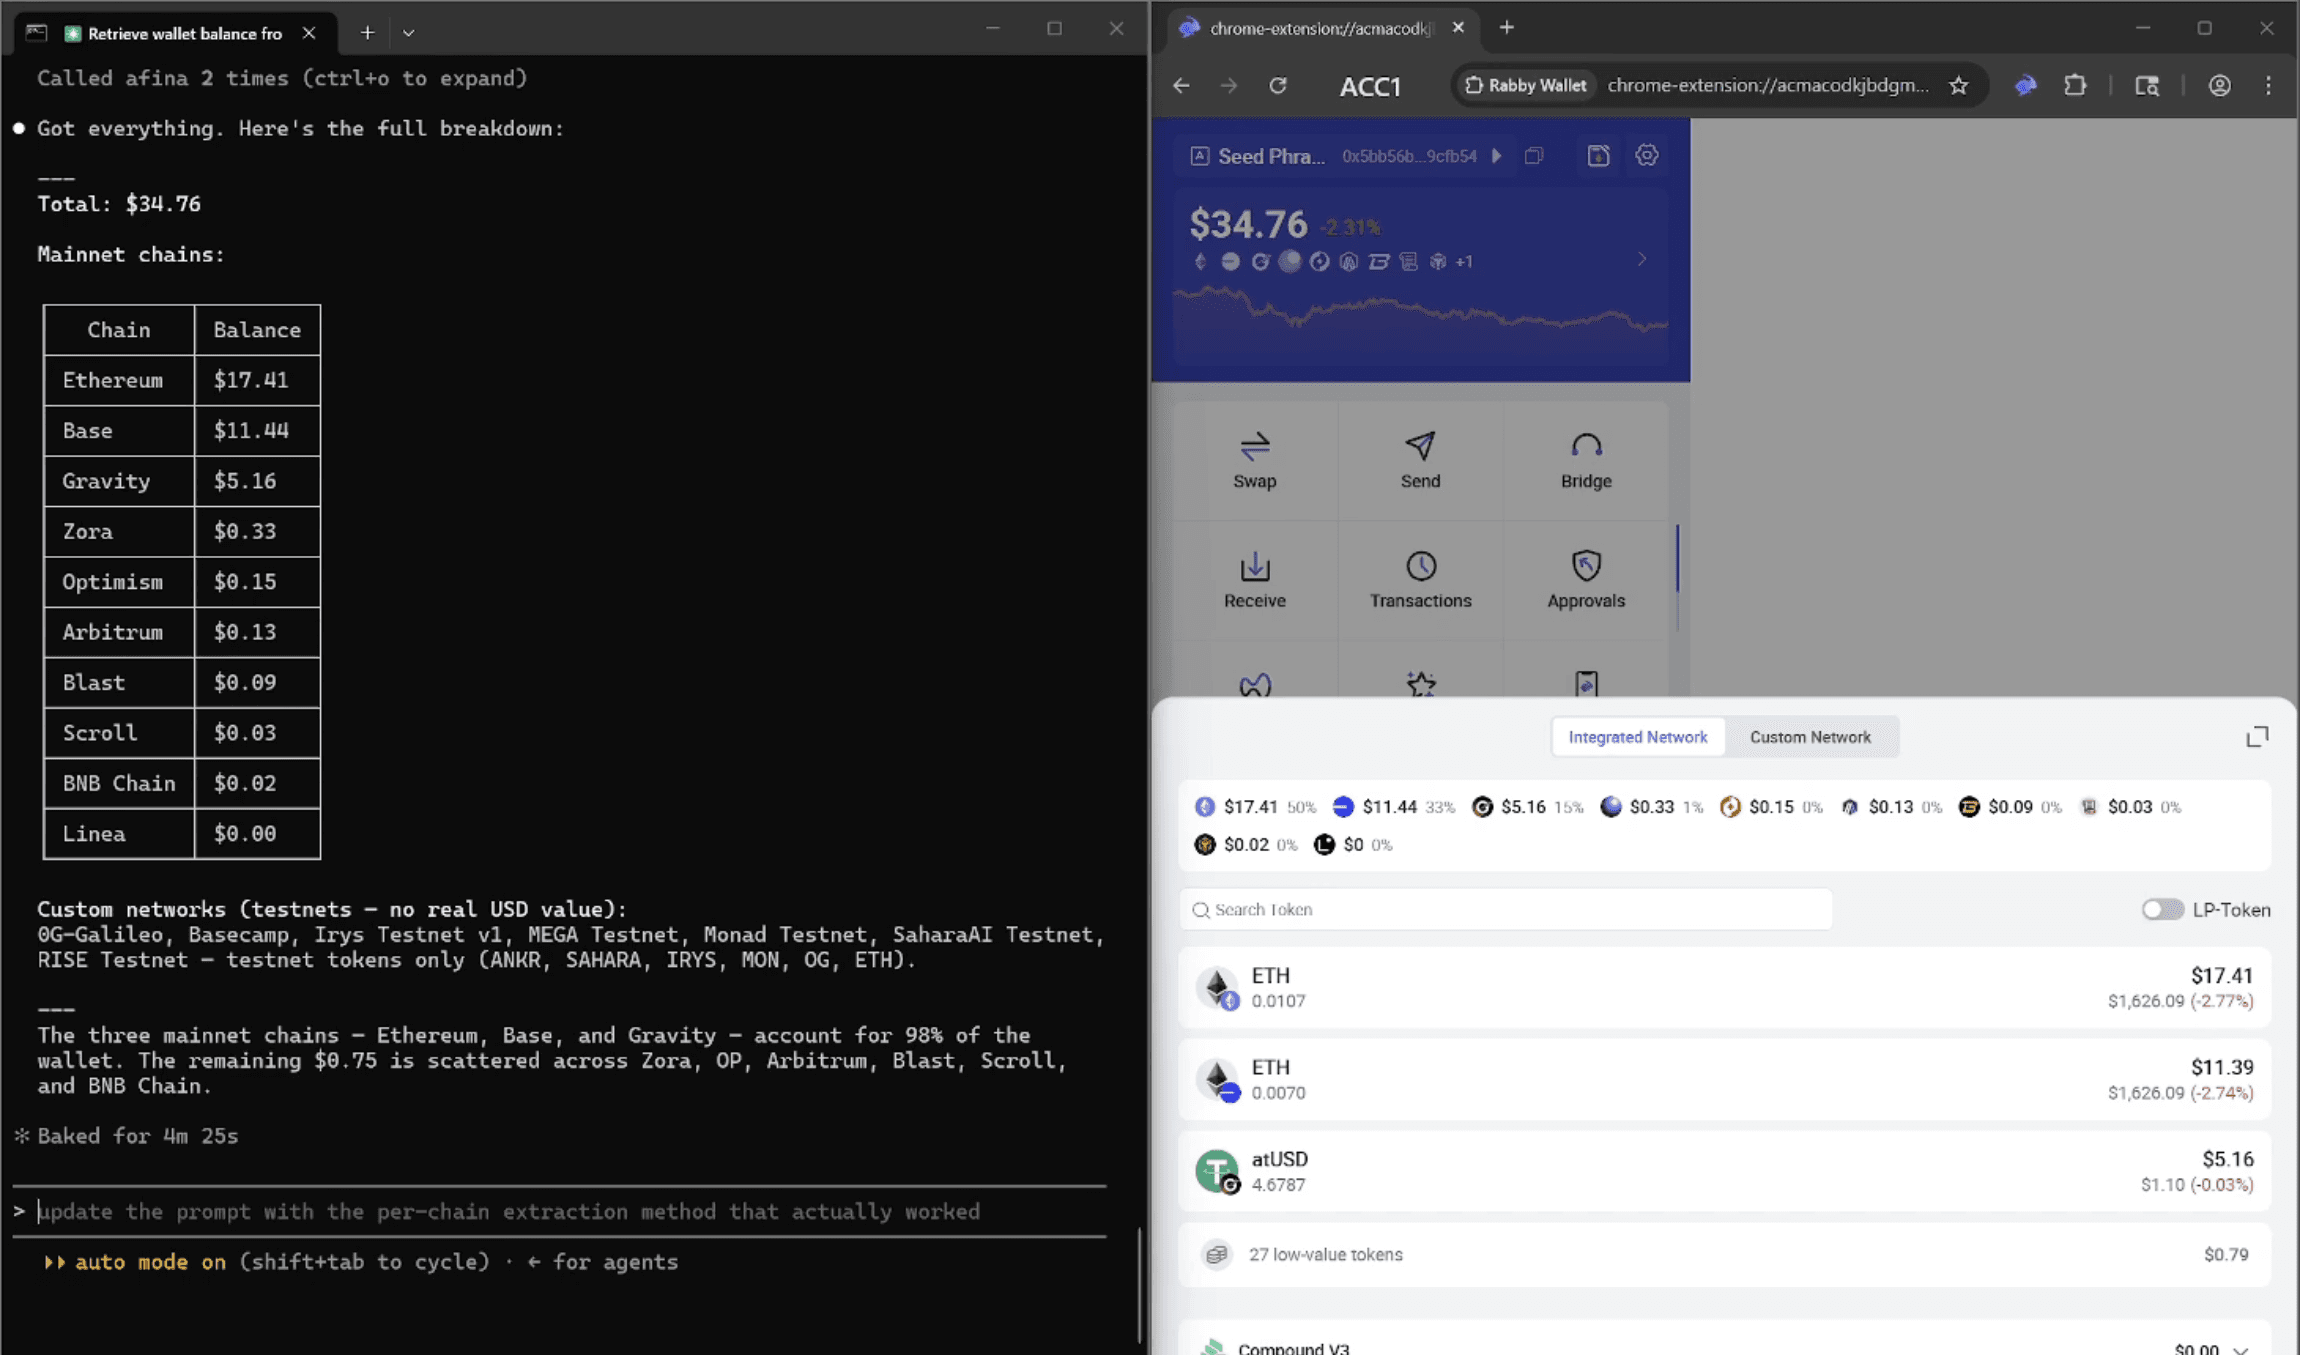Close the chrome-extension browser tab

pos(1458,28)
